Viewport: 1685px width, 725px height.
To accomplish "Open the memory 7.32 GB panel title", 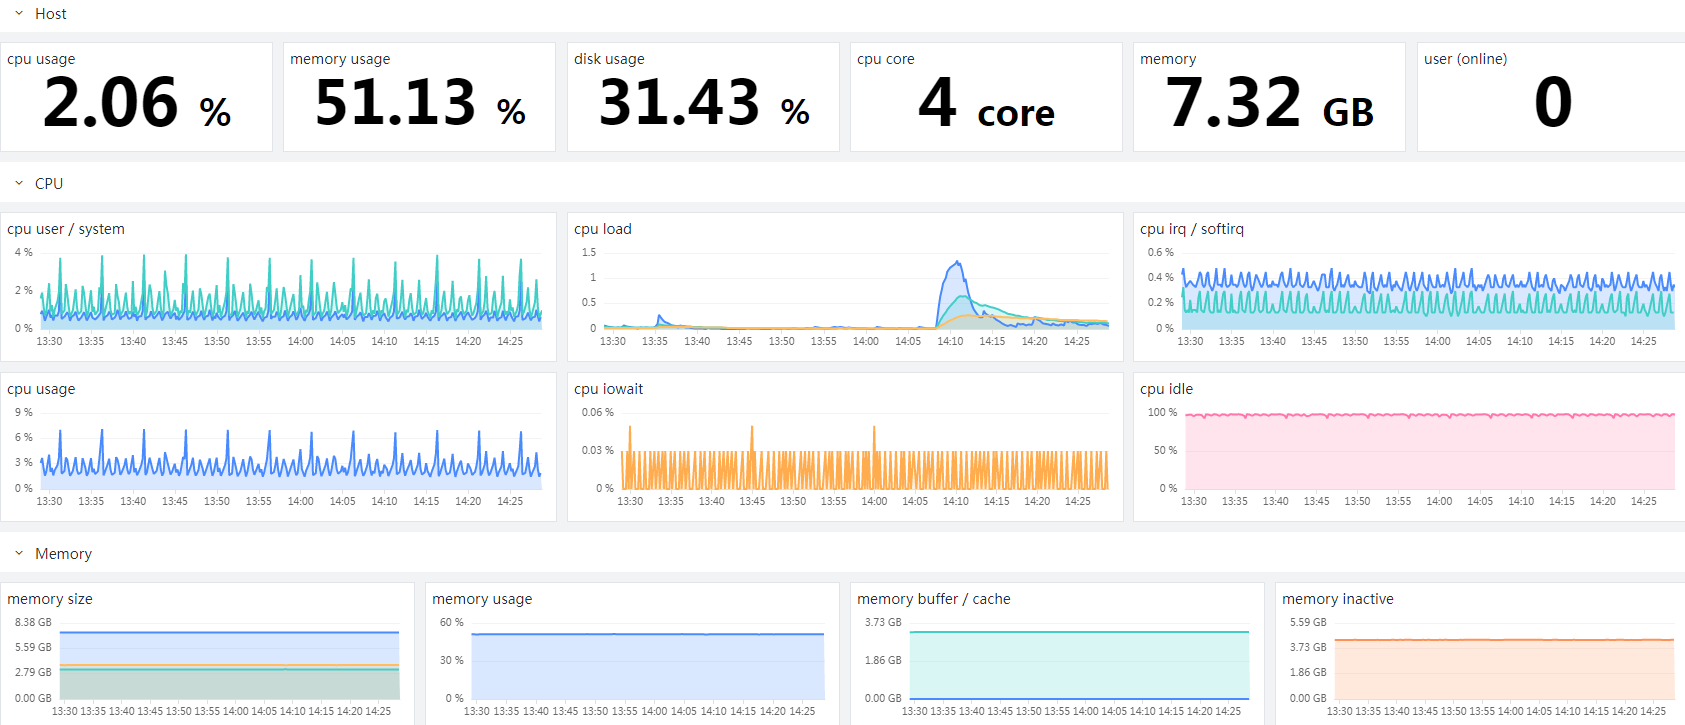I will [1168, 59].
